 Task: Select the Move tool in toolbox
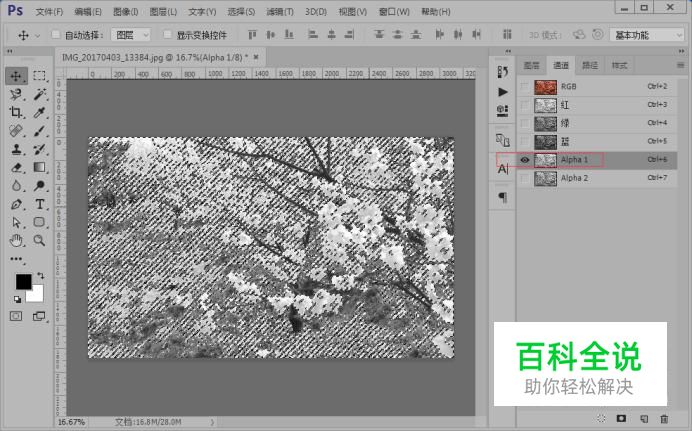16,76
